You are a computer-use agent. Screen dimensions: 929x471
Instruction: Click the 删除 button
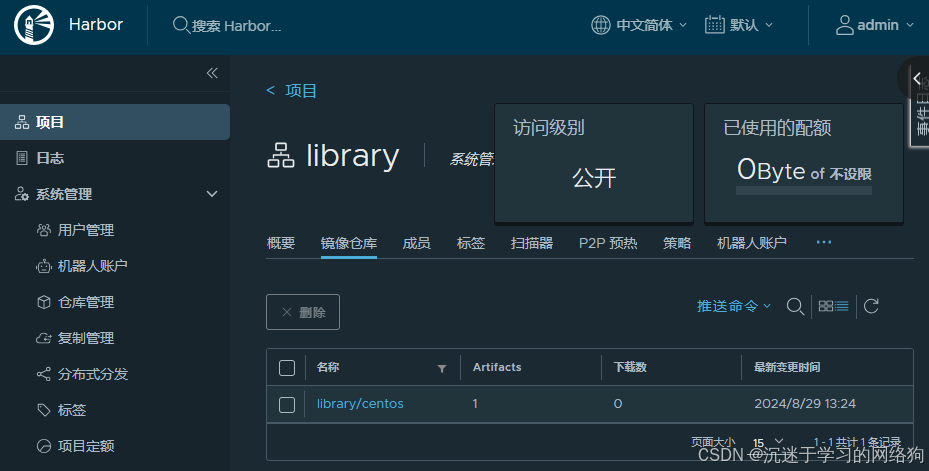(x=303, y=312)
